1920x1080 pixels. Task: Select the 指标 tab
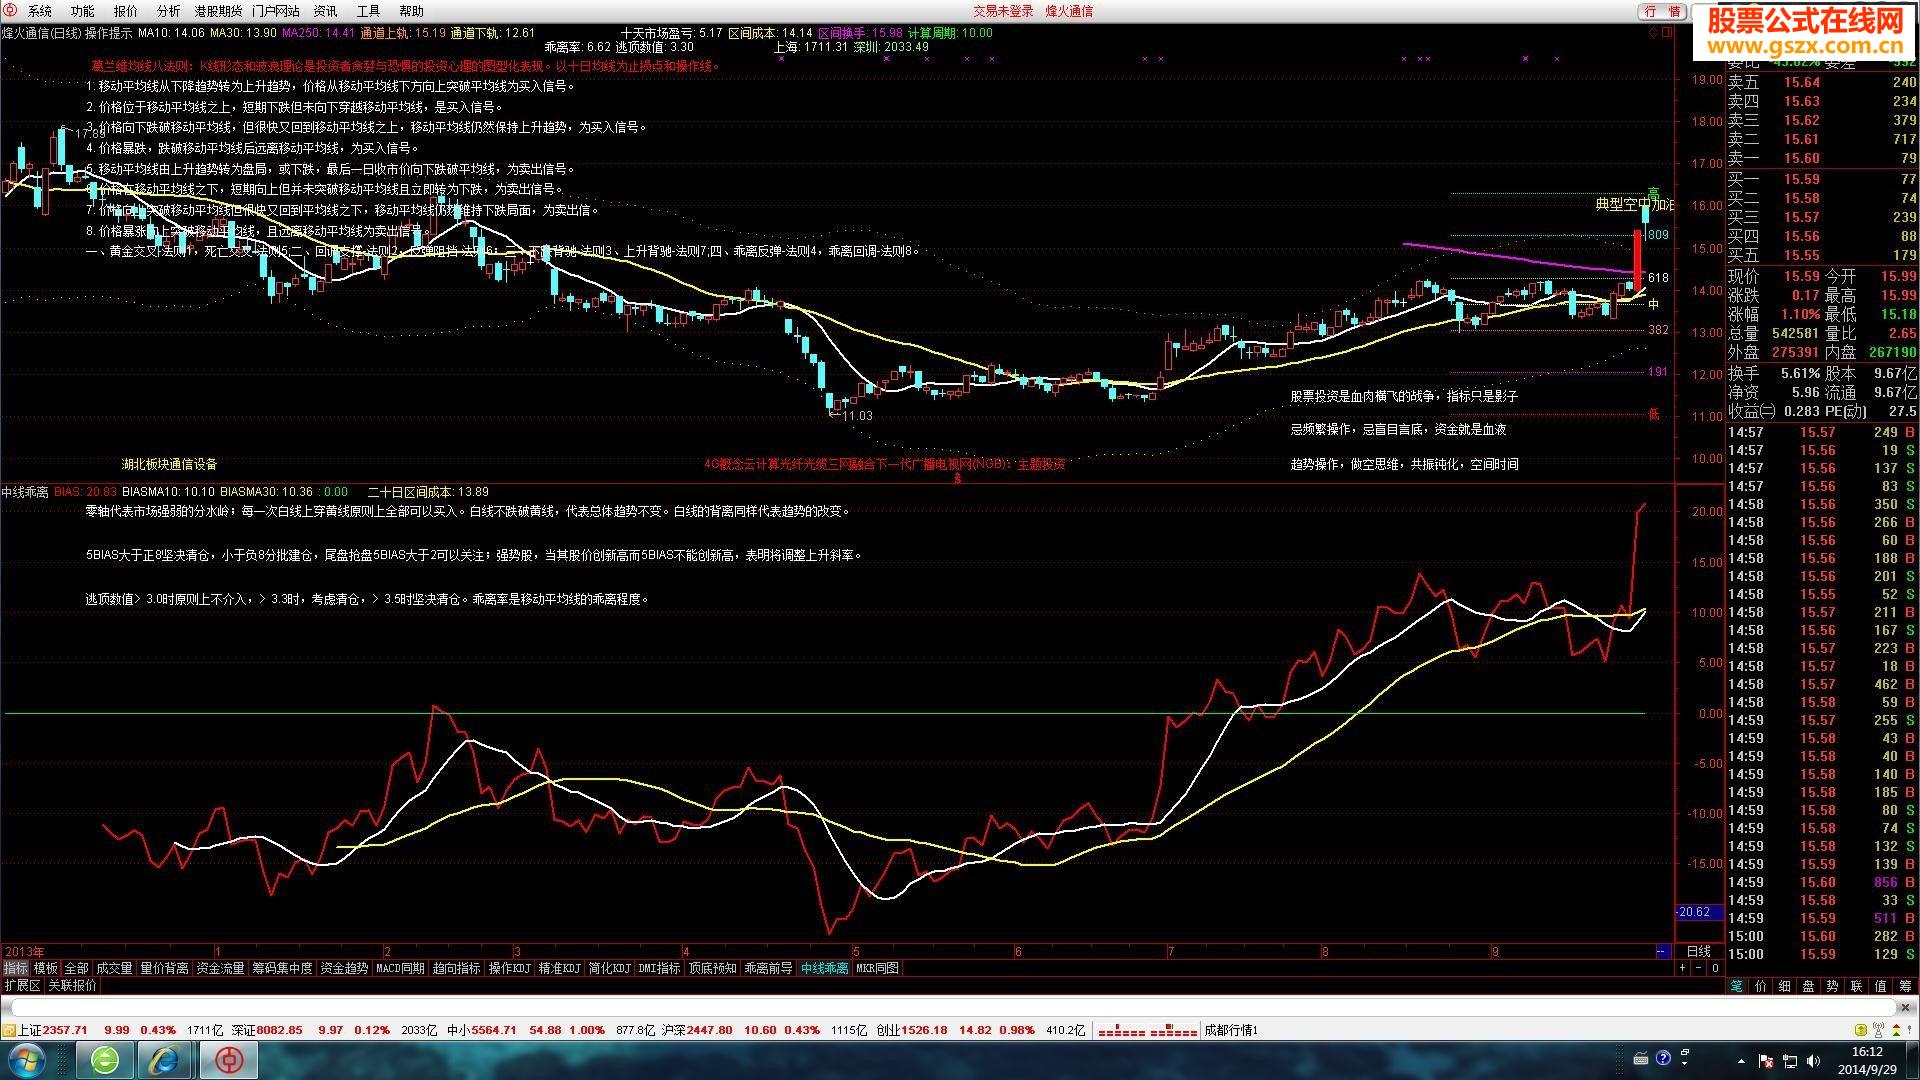pyautogui.click(x=16, y=968)
